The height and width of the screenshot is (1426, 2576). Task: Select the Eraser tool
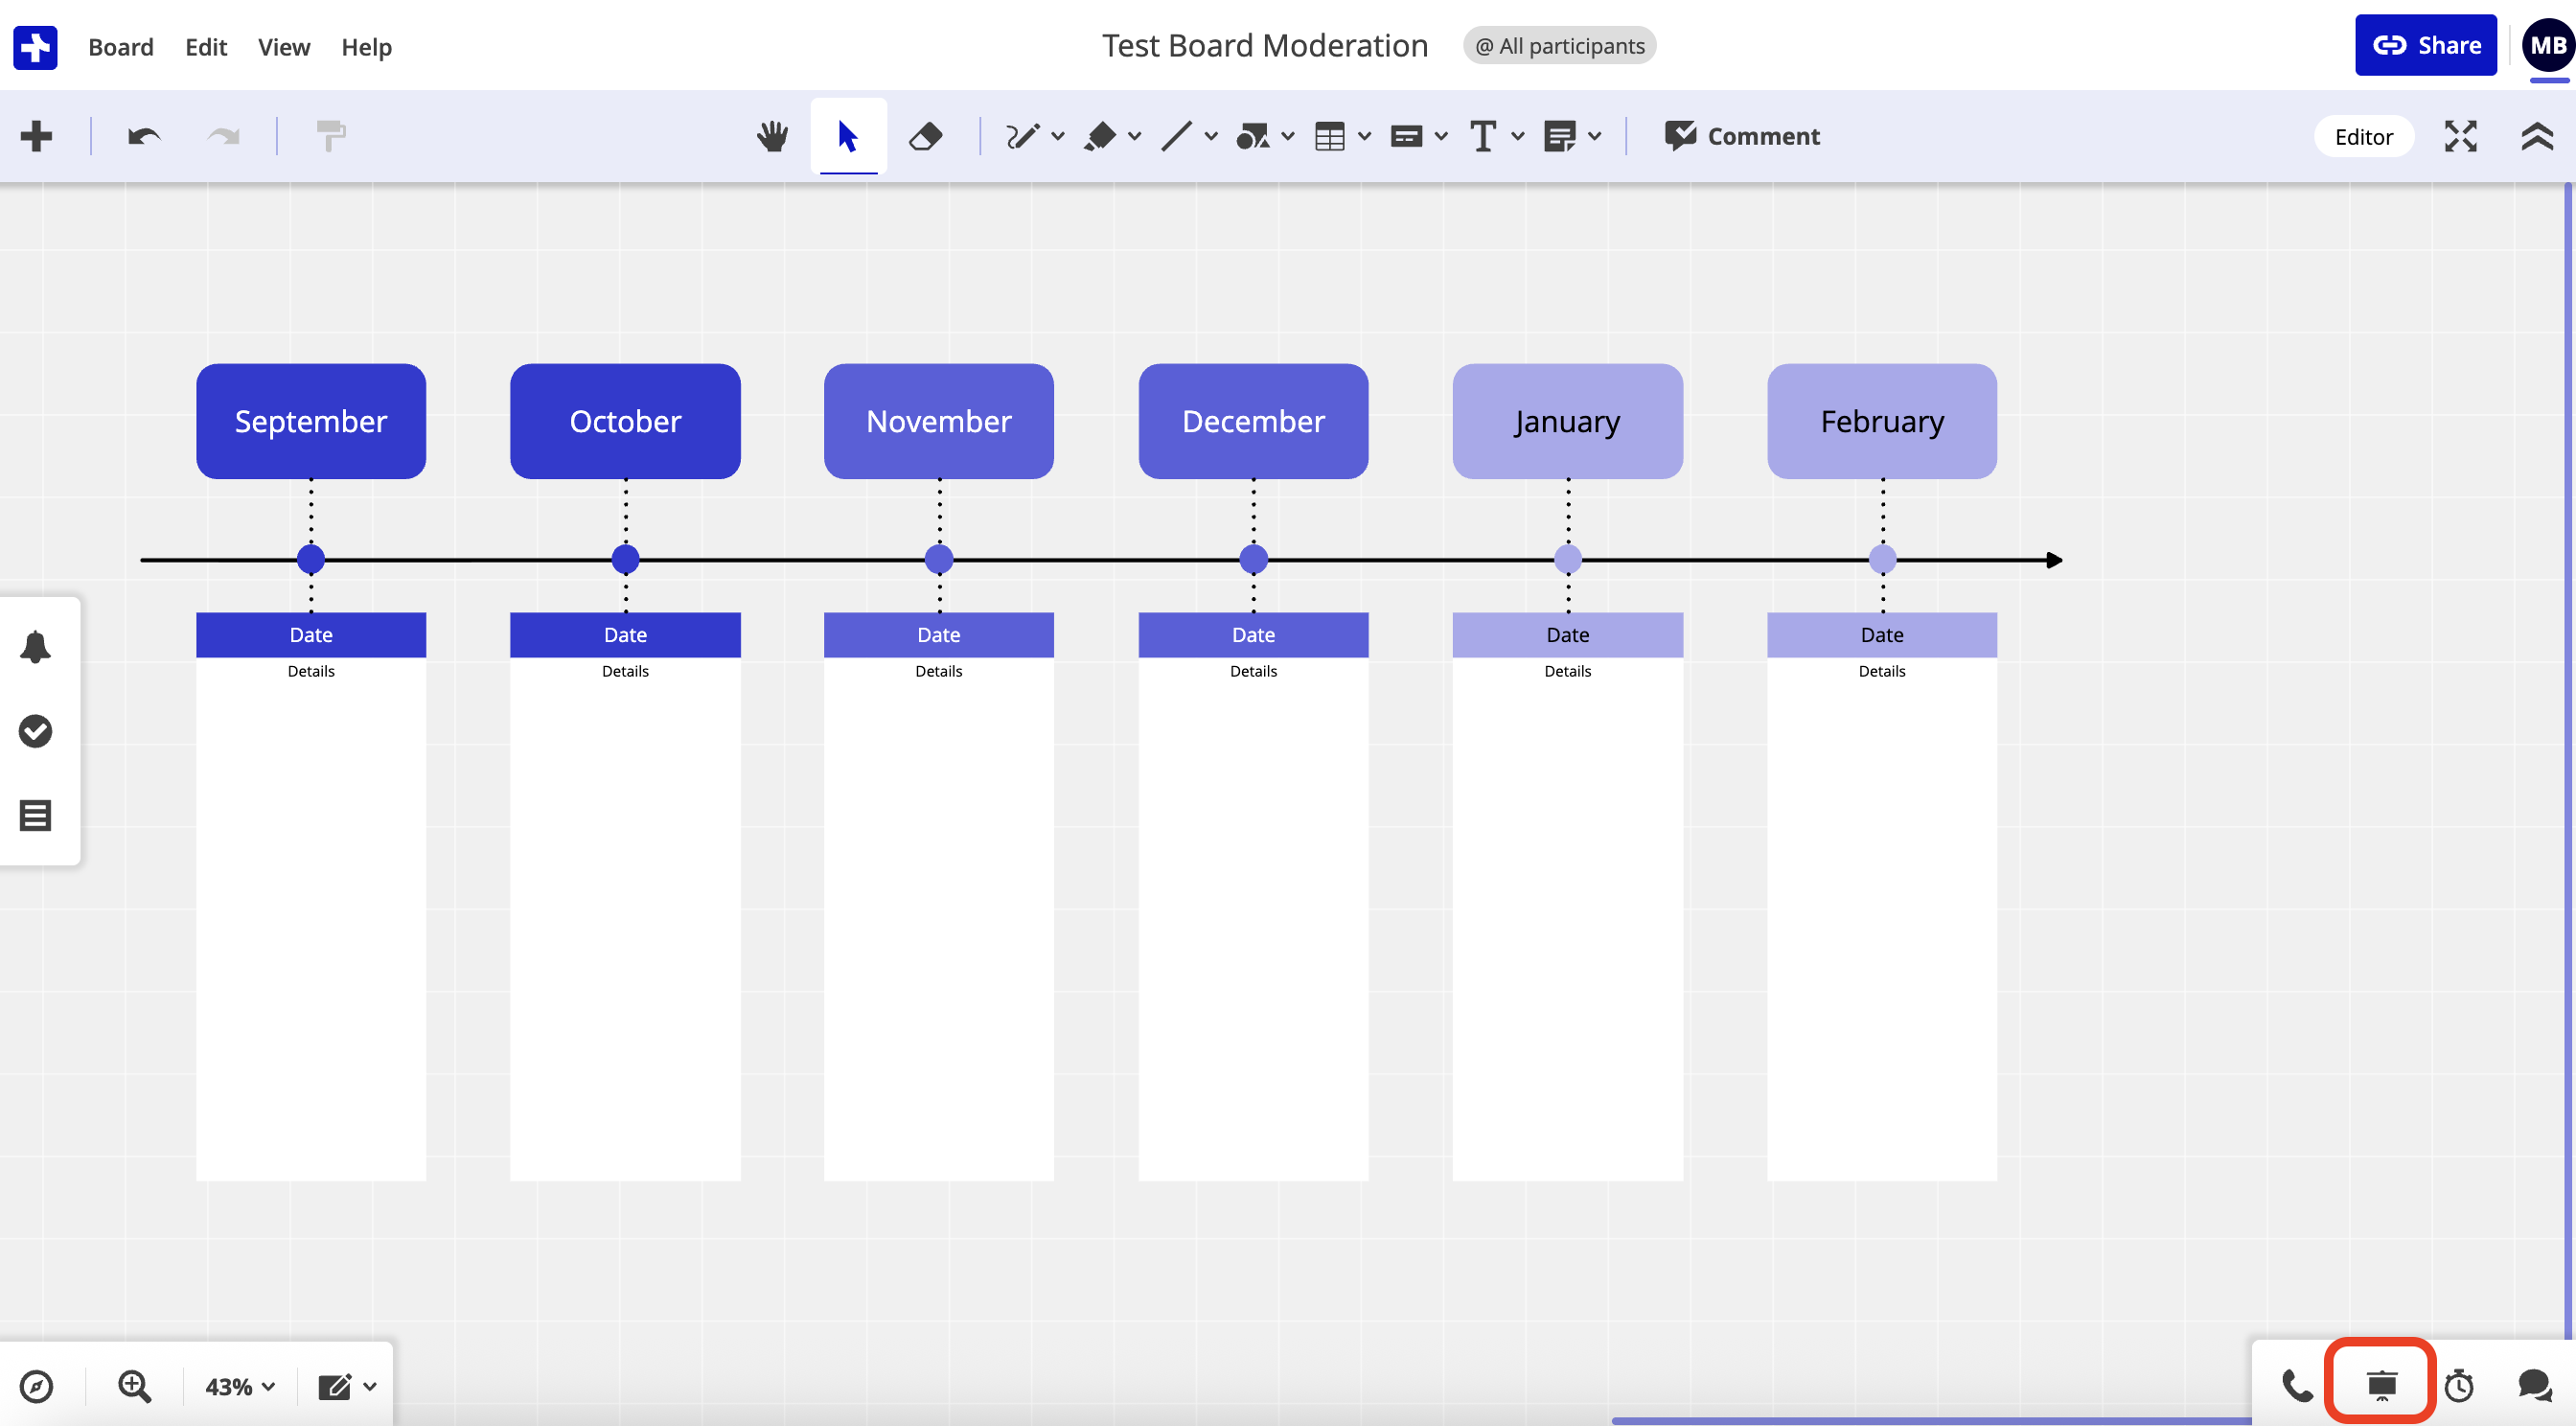pos(925,136)
